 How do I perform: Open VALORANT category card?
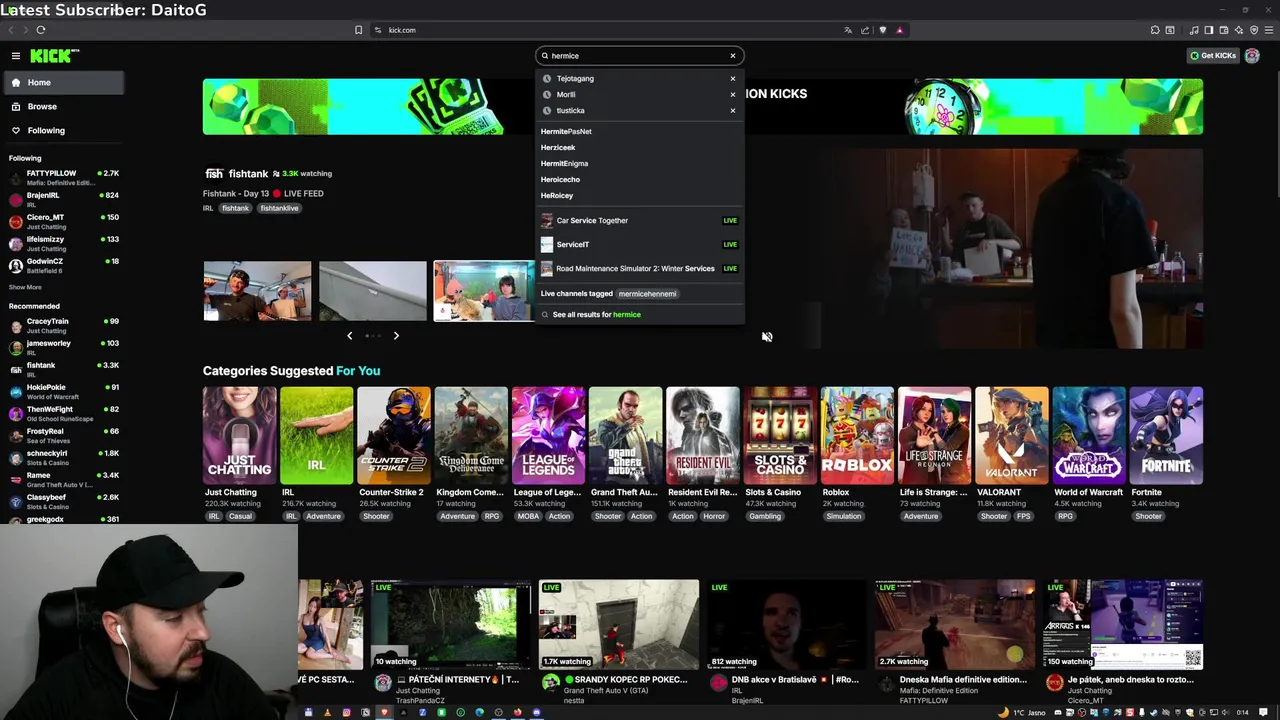pos(1011,435)
